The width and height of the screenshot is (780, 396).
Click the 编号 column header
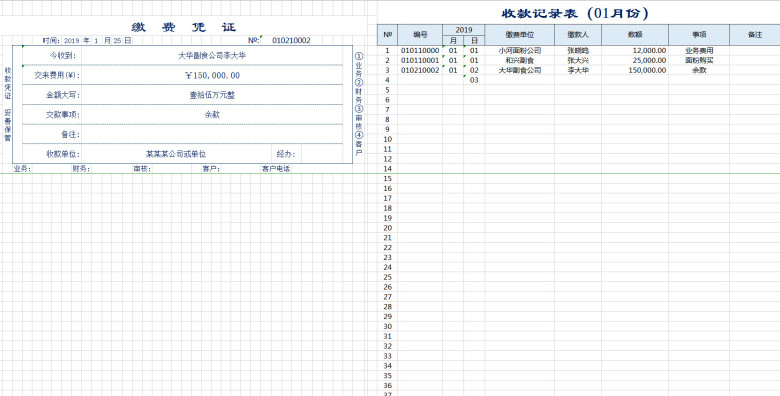[x=420, y=35]
